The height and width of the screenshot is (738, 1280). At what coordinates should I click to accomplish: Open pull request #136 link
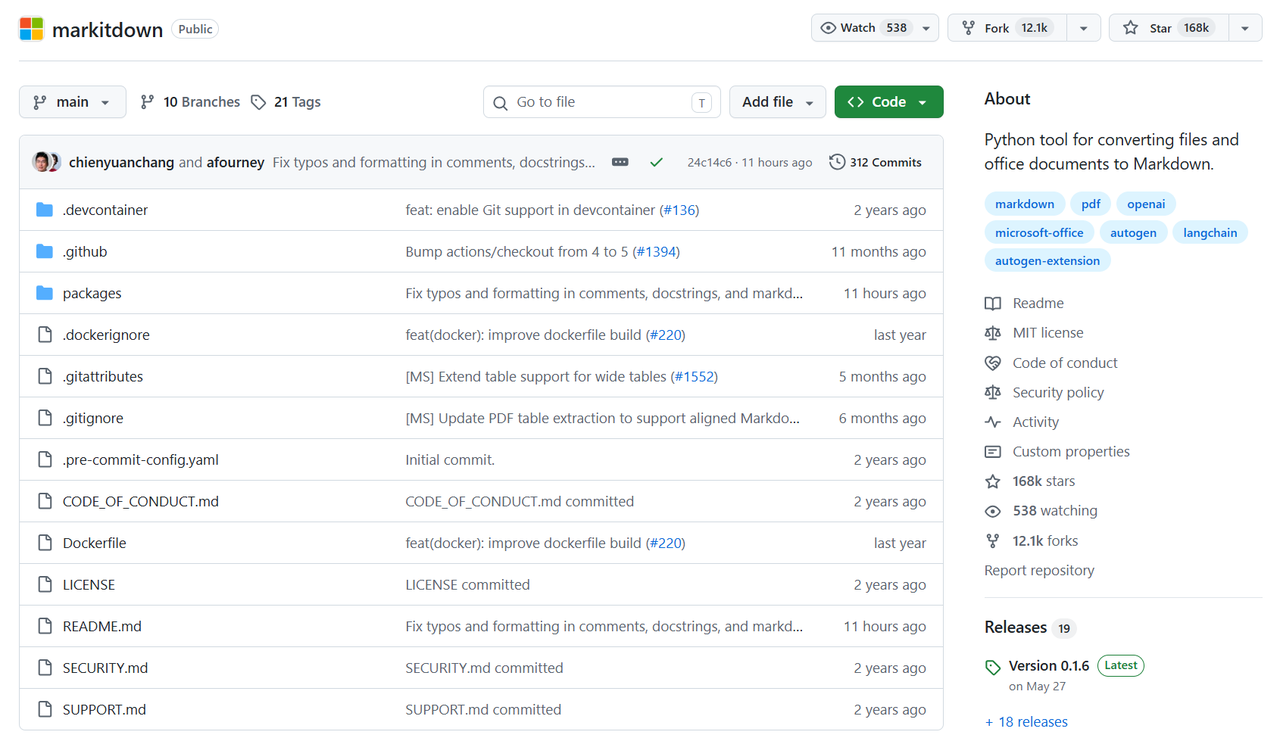679,210
